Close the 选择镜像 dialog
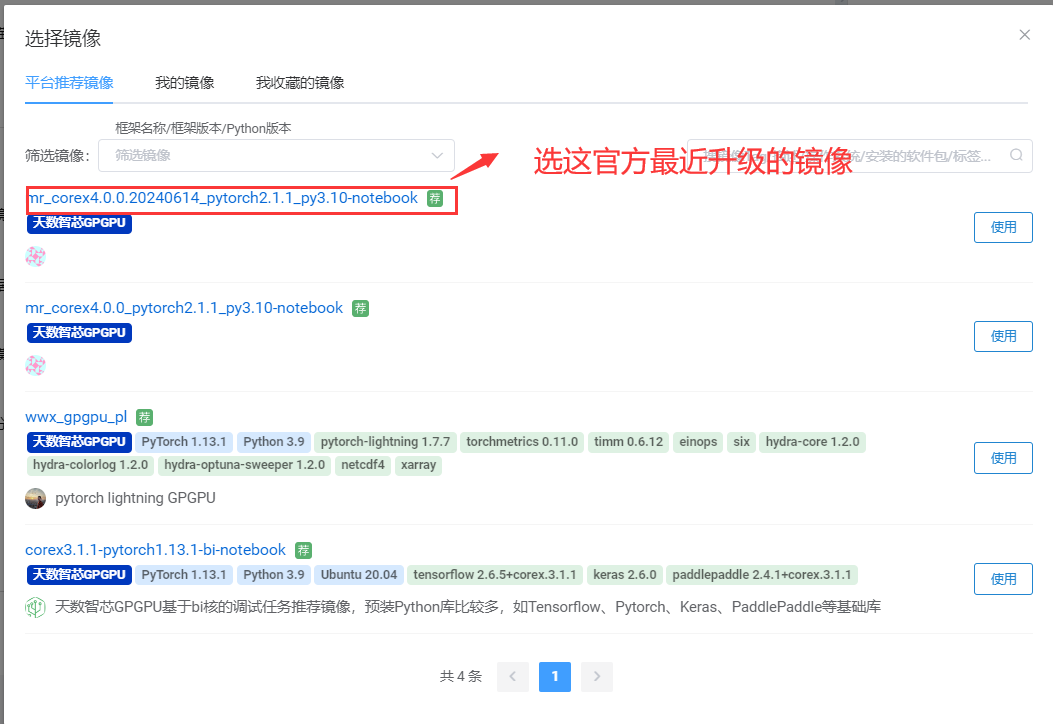The height and width of the screenshot is (724, 1053). click(x=1024, y=35)
